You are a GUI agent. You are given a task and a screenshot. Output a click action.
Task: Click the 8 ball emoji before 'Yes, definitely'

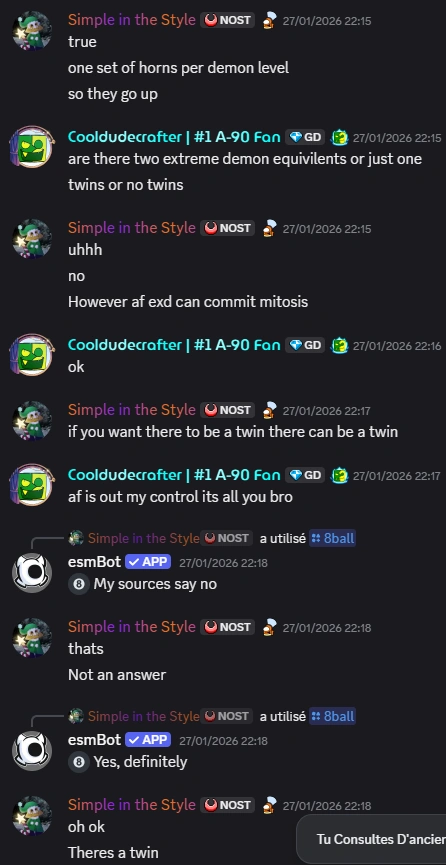pyautogui.click(x=78, y=762)
